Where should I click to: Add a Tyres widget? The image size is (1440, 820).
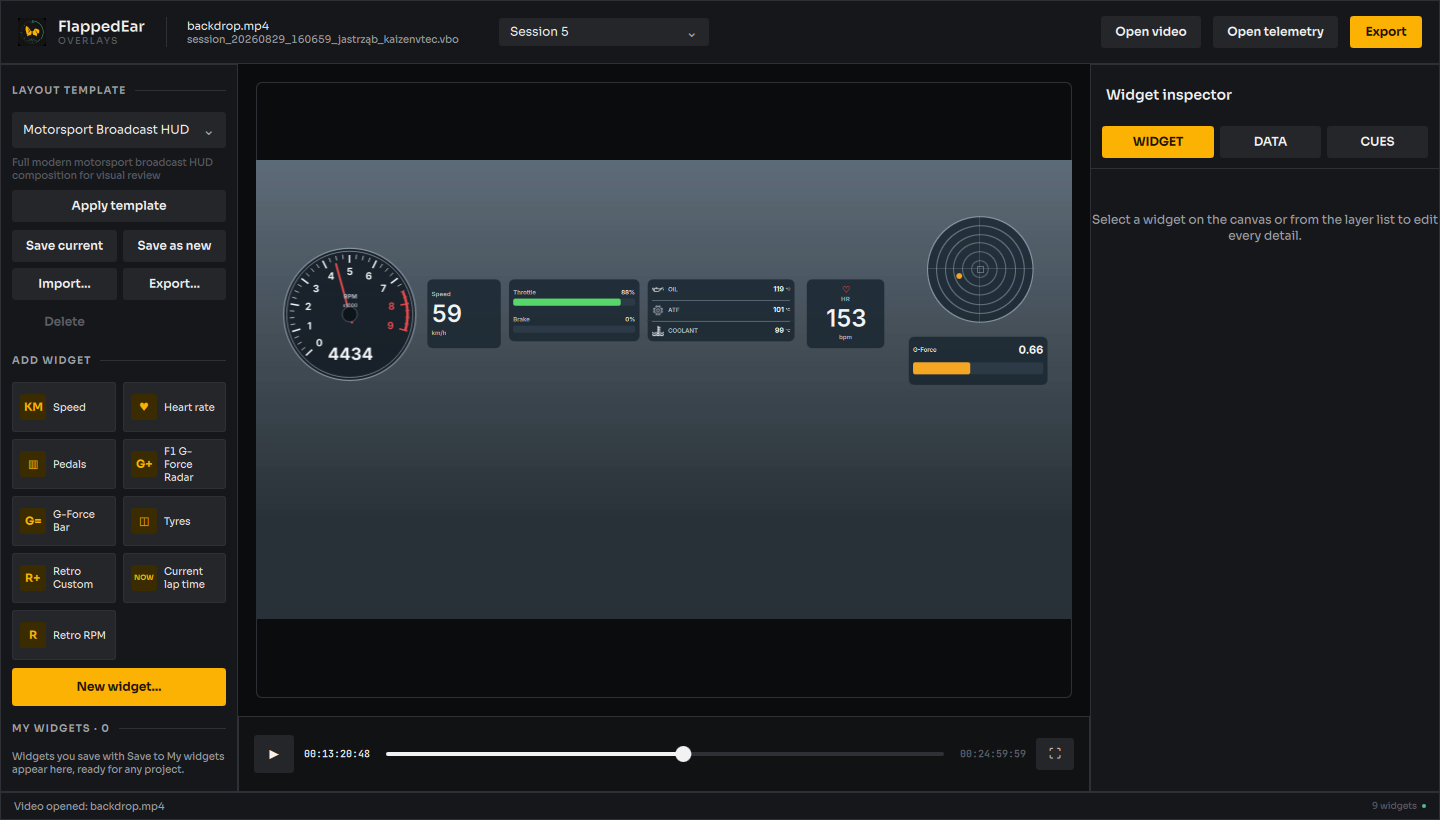click(x=174, y=521)
